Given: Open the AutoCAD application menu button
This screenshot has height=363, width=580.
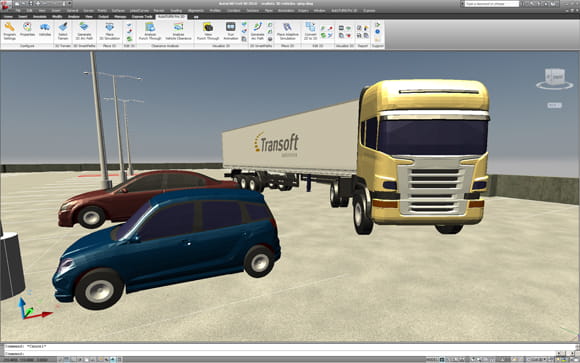Looking at the screenshot, I should (x=6, y=4).
